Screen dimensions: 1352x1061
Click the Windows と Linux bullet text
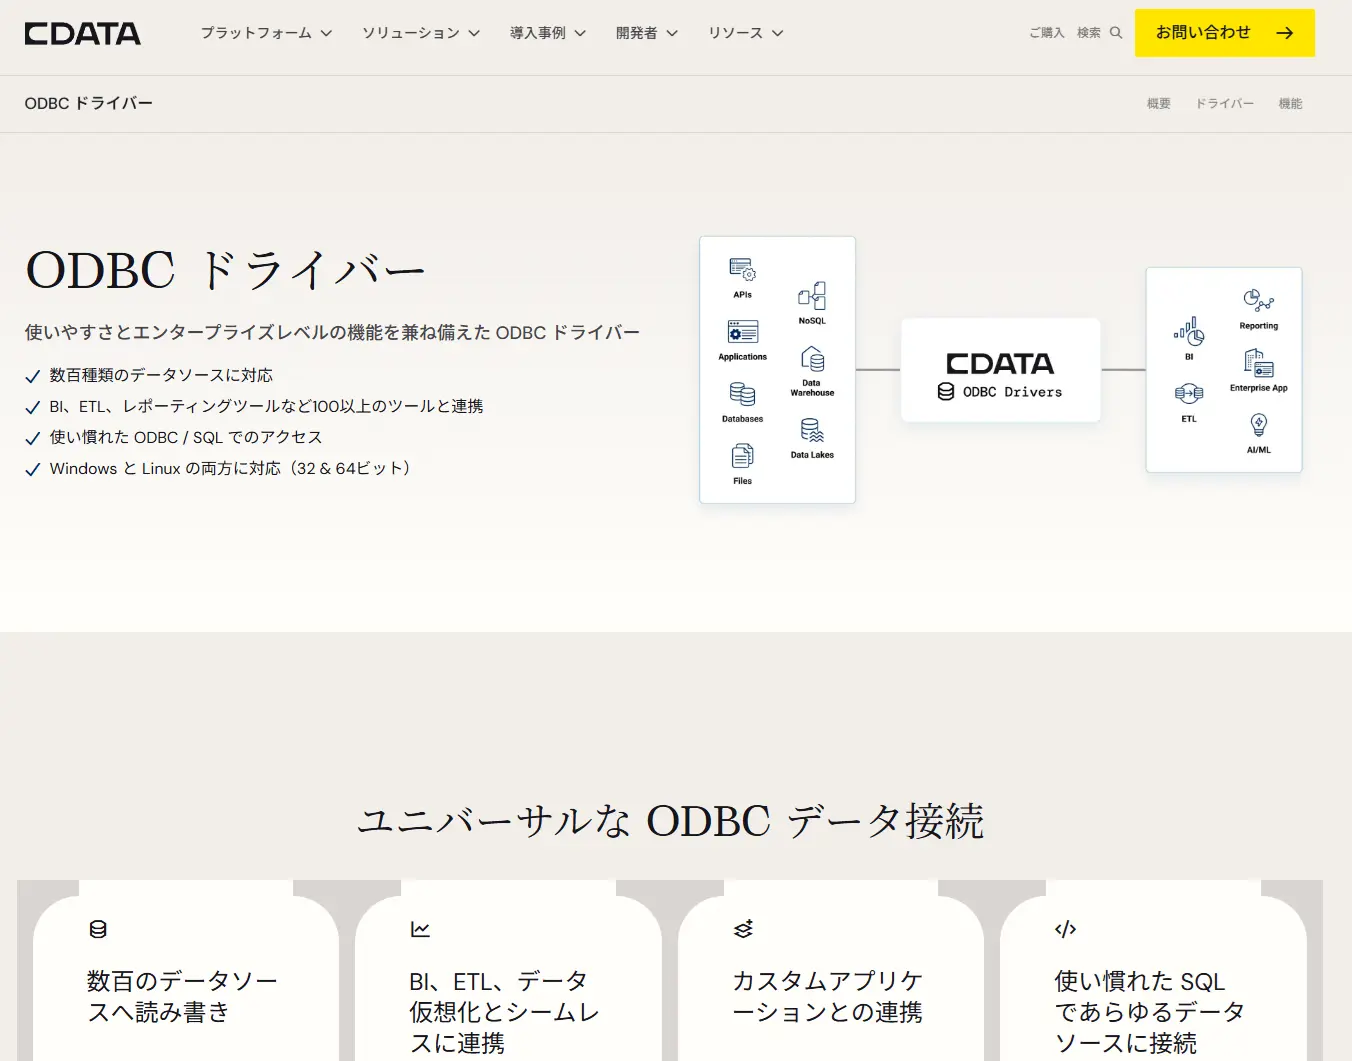pos(230,468)
